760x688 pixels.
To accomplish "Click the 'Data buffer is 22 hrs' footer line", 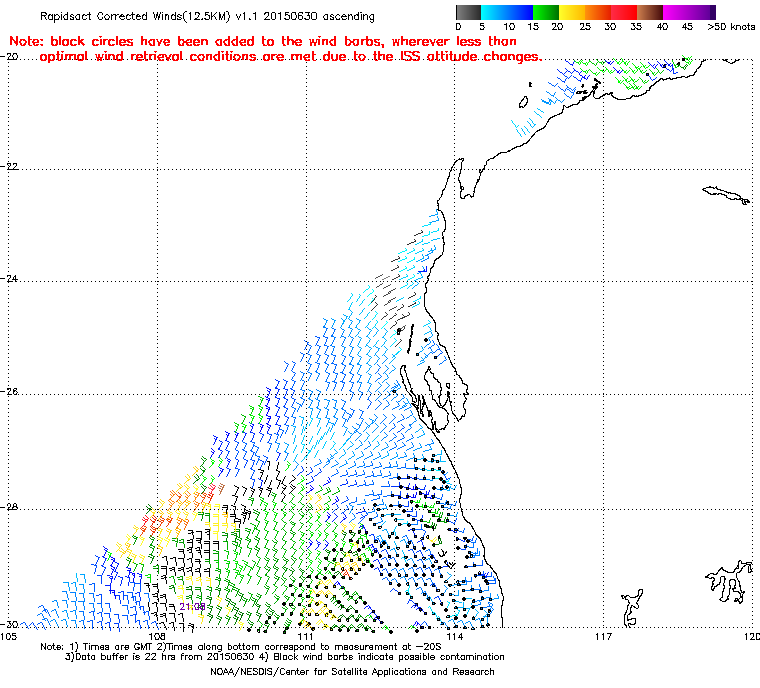I will pos(285,657).
